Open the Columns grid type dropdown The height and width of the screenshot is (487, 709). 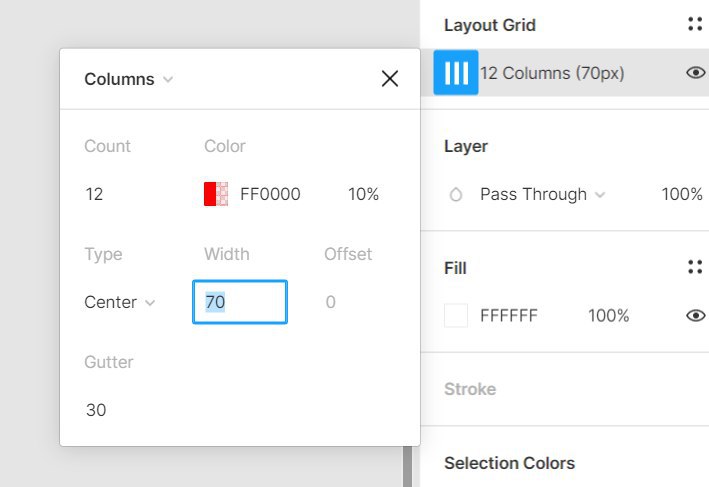point(129,79)
